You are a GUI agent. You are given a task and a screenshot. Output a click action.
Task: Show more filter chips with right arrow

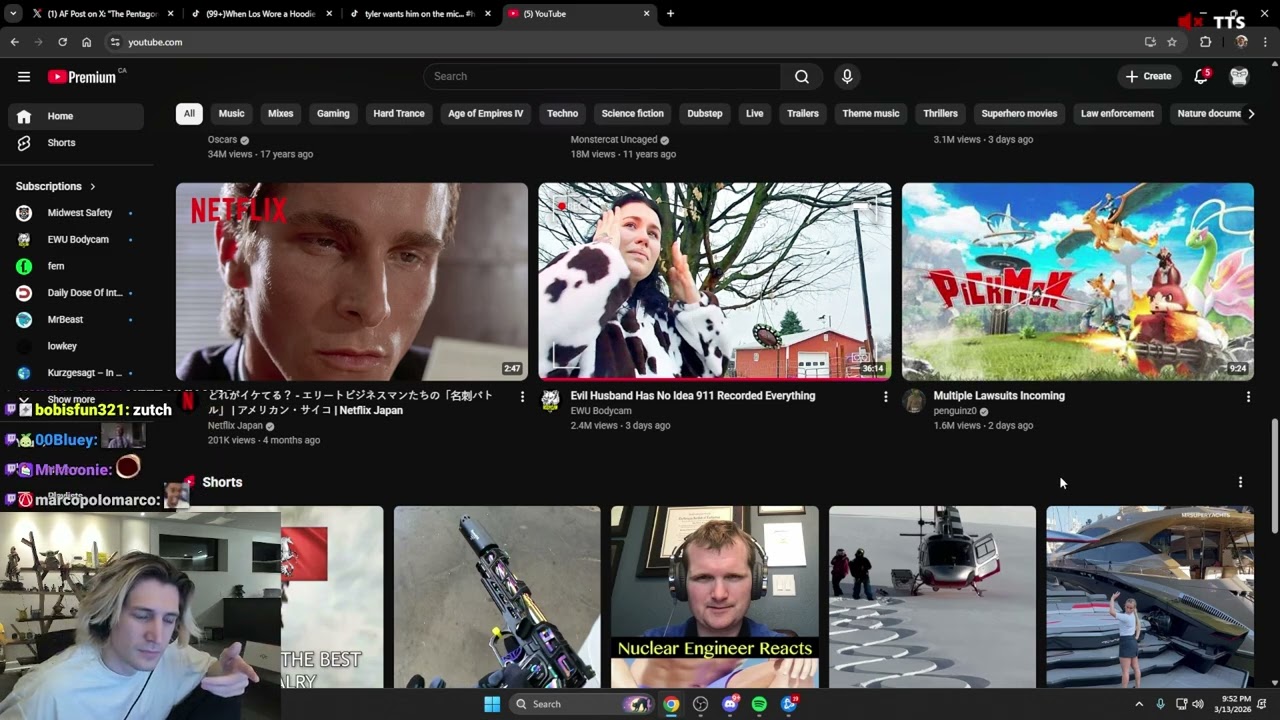[1250, 114]
